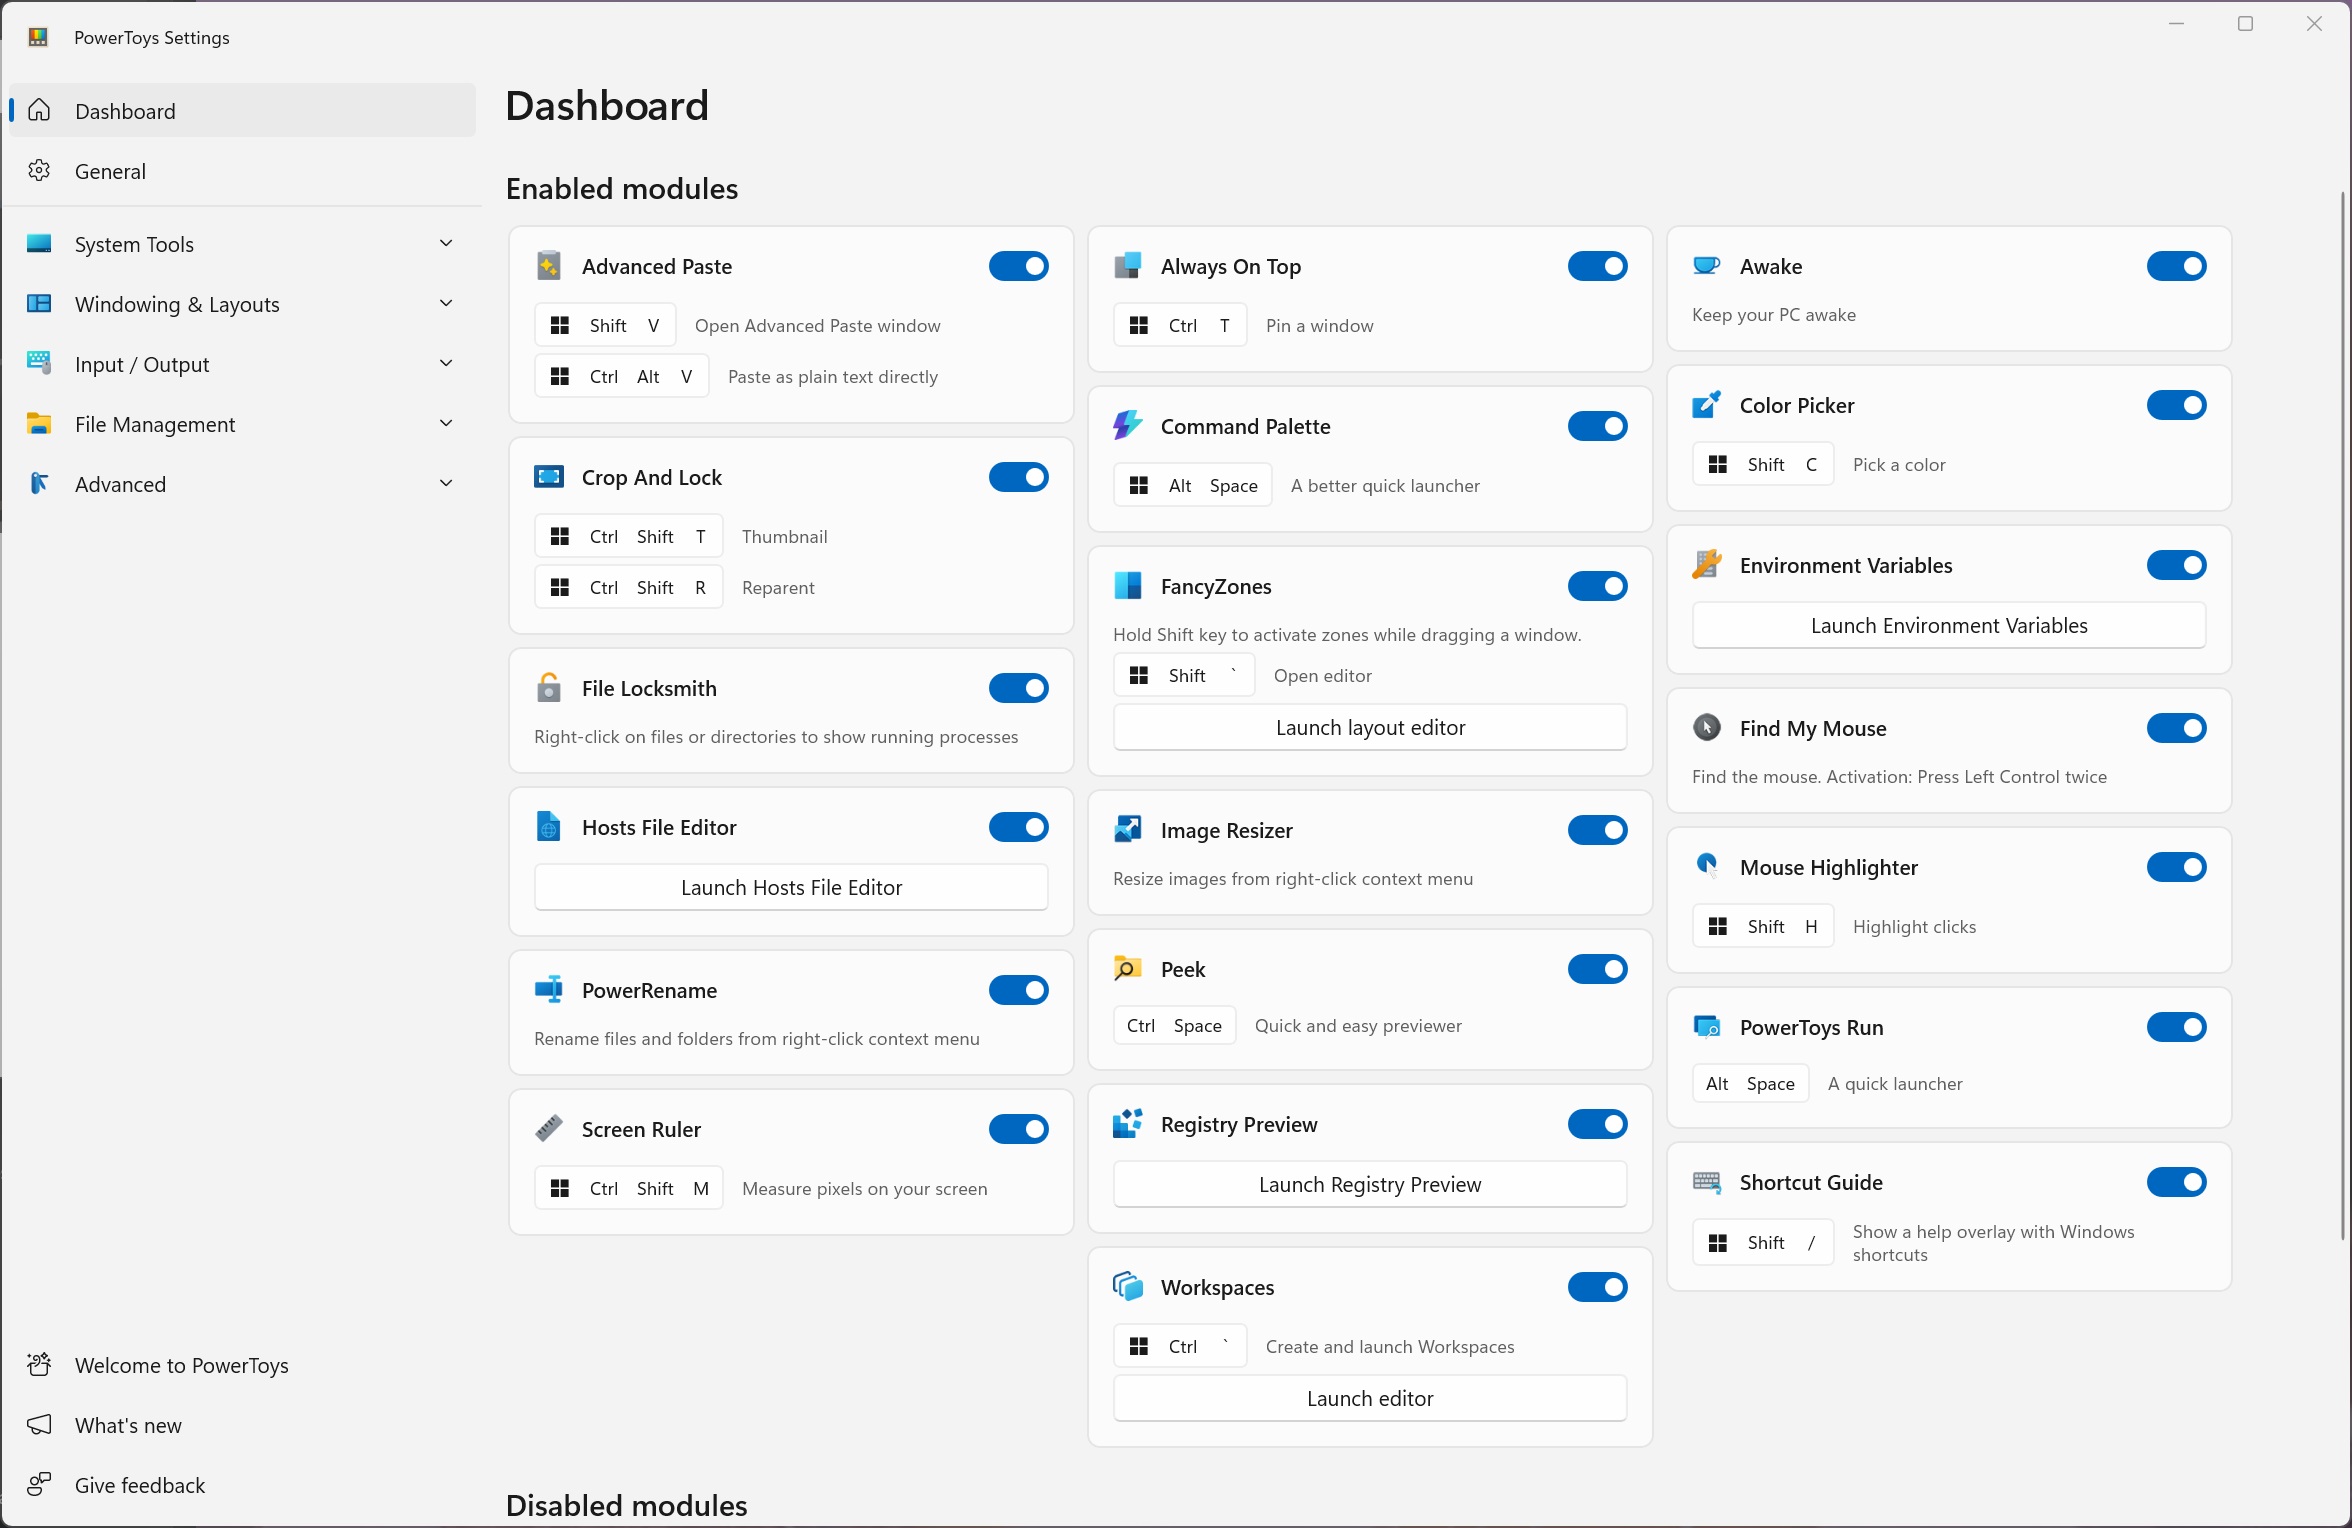The width and height of the screenshot is (2352, 1528).
Task: Disable Mouse Highlighter switch
Action: (x=2177, y=867)
